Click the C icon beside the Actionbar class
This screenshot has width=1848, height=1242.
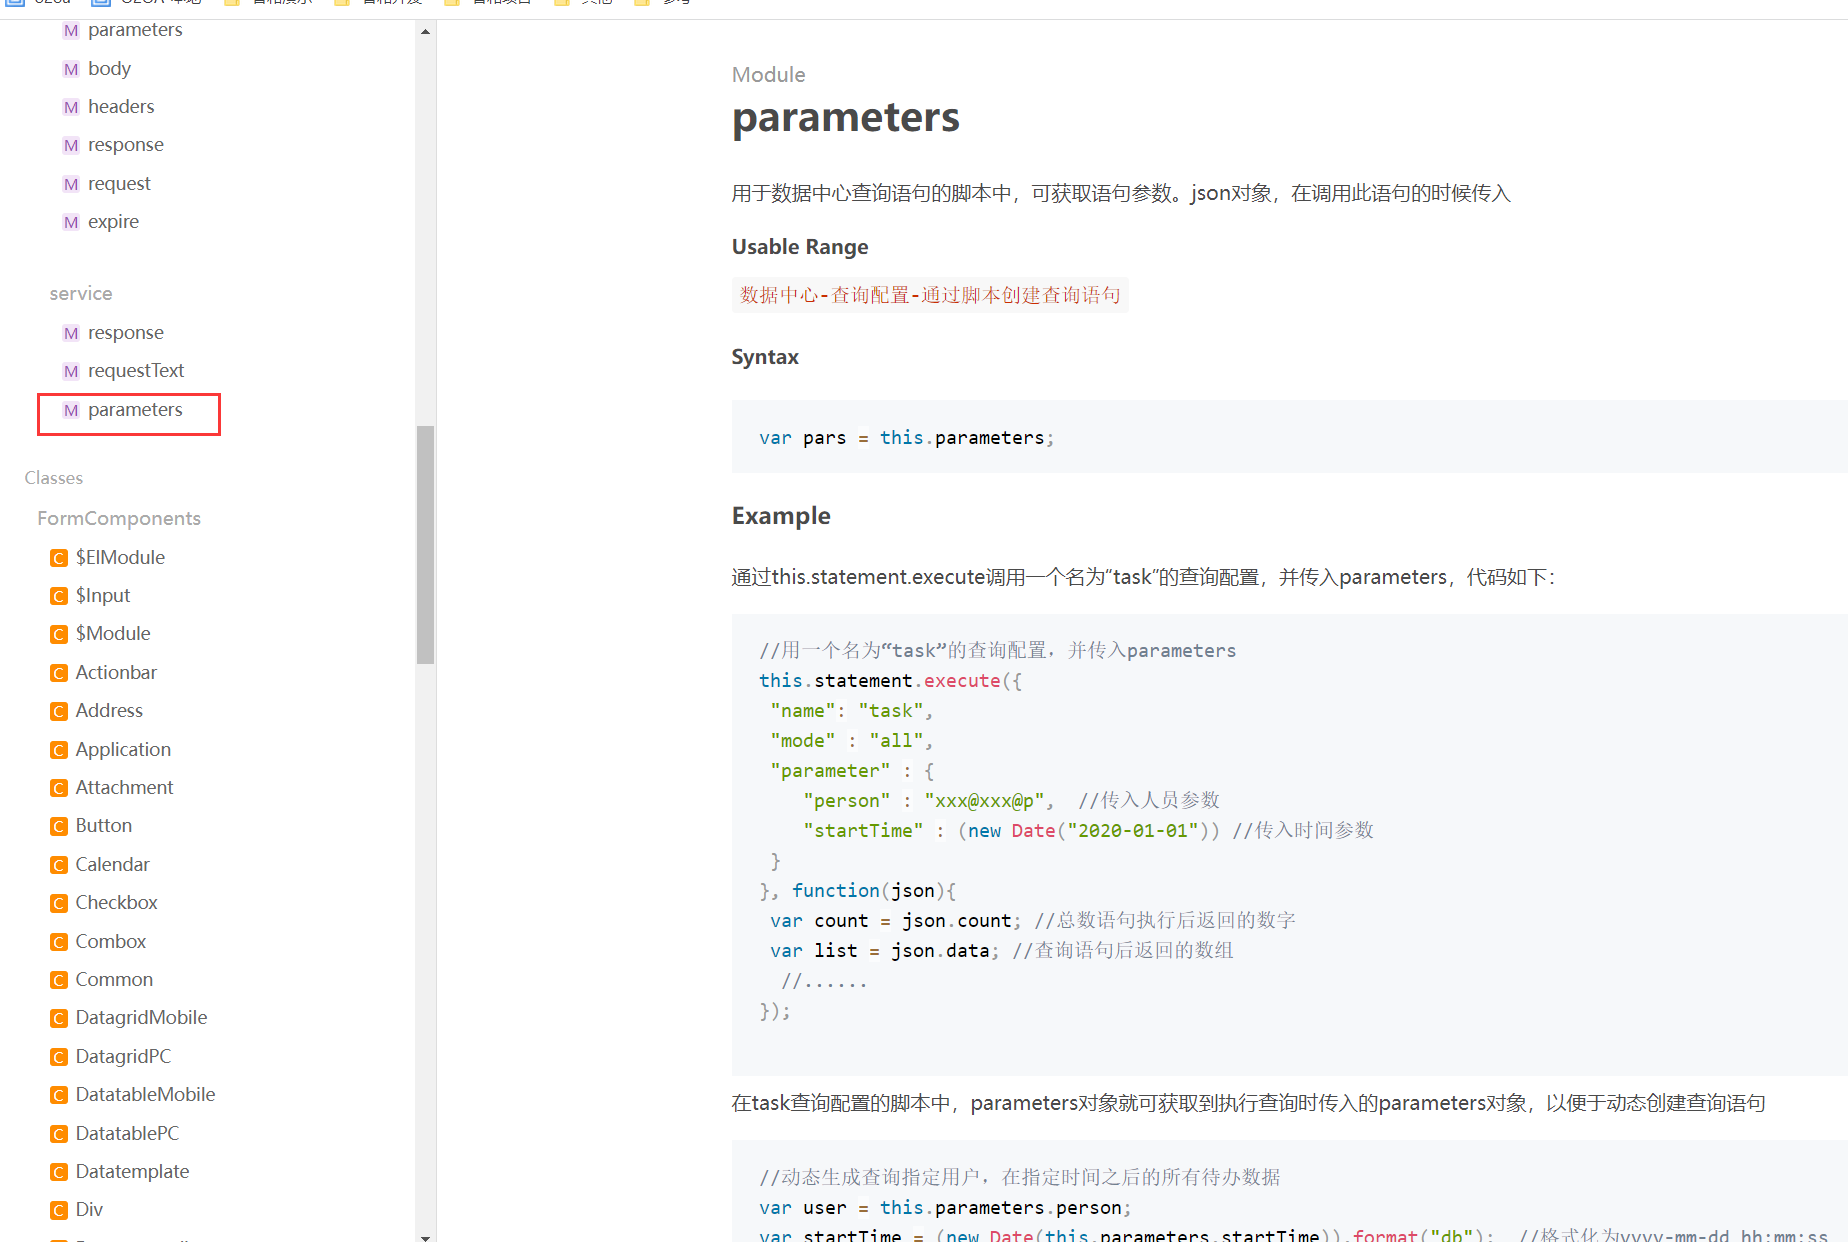[x=59, y=672]
